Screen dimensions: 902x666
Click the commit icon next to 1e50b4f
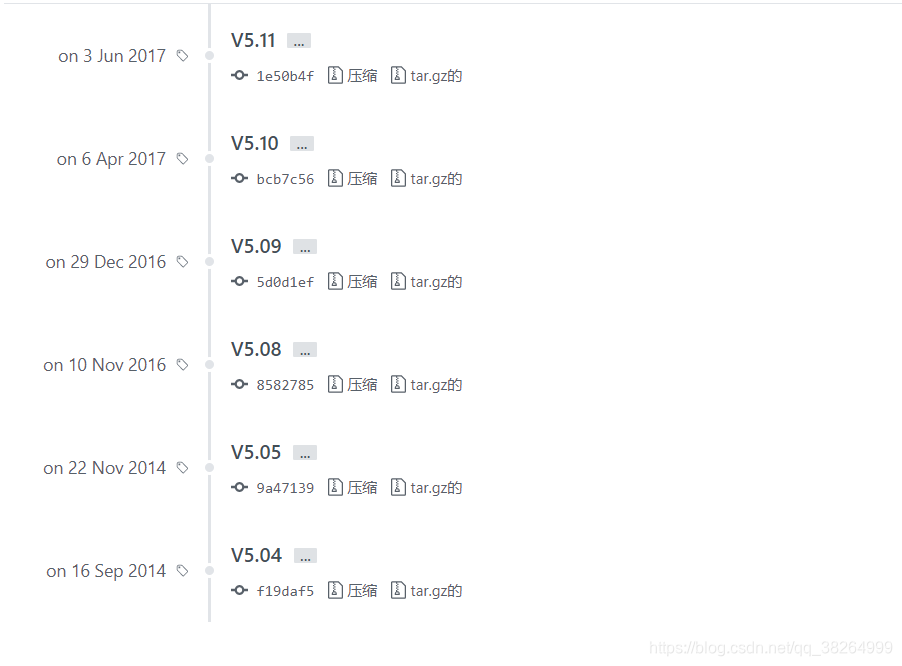pos(239,75)
